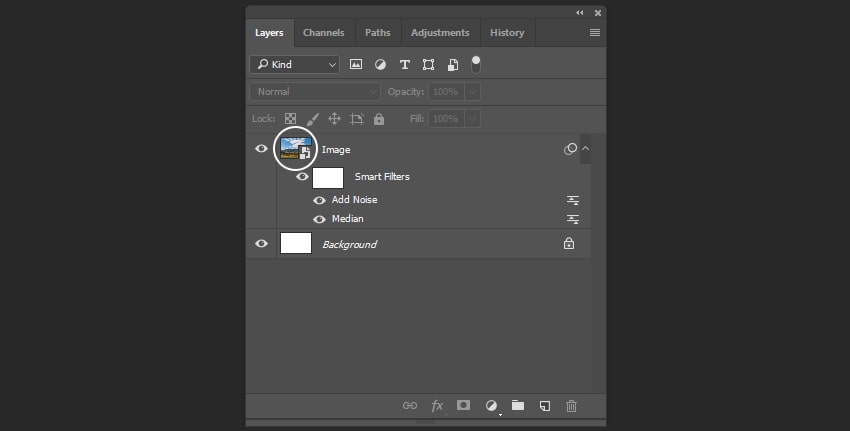Filter for pixel layers

(356, 65)
